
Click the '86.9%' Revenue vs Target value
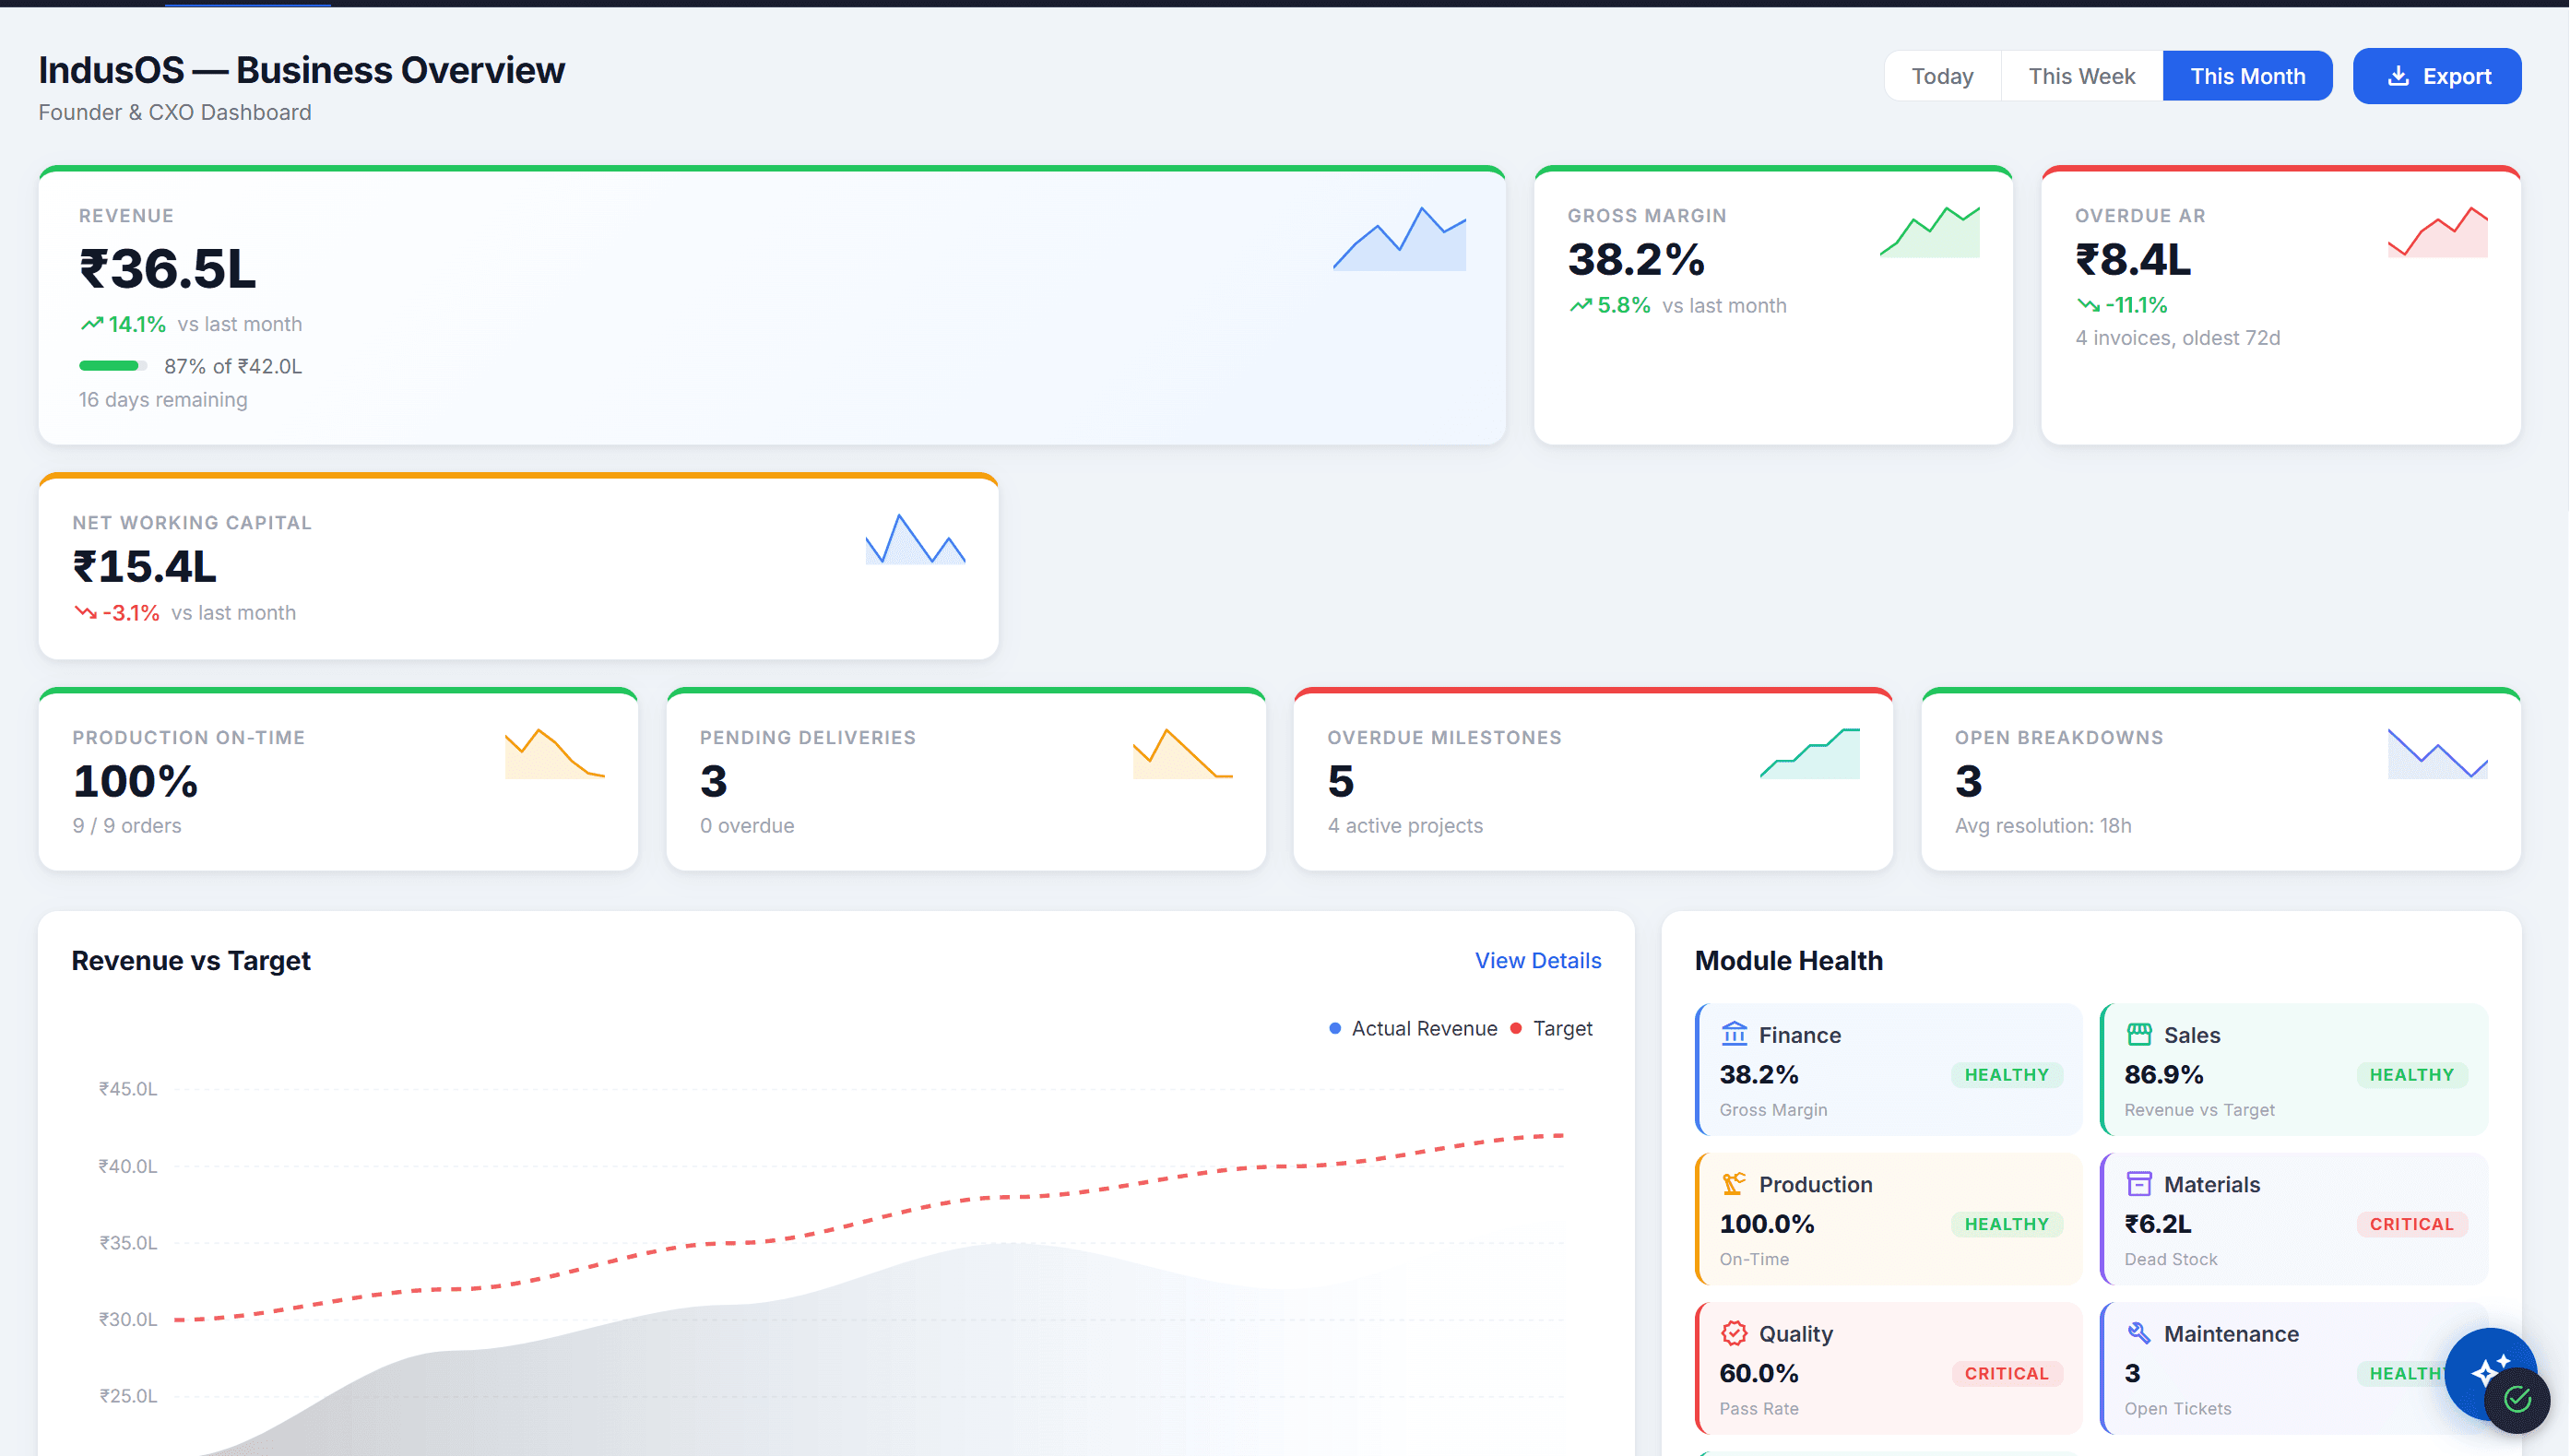(2164, 1074)
